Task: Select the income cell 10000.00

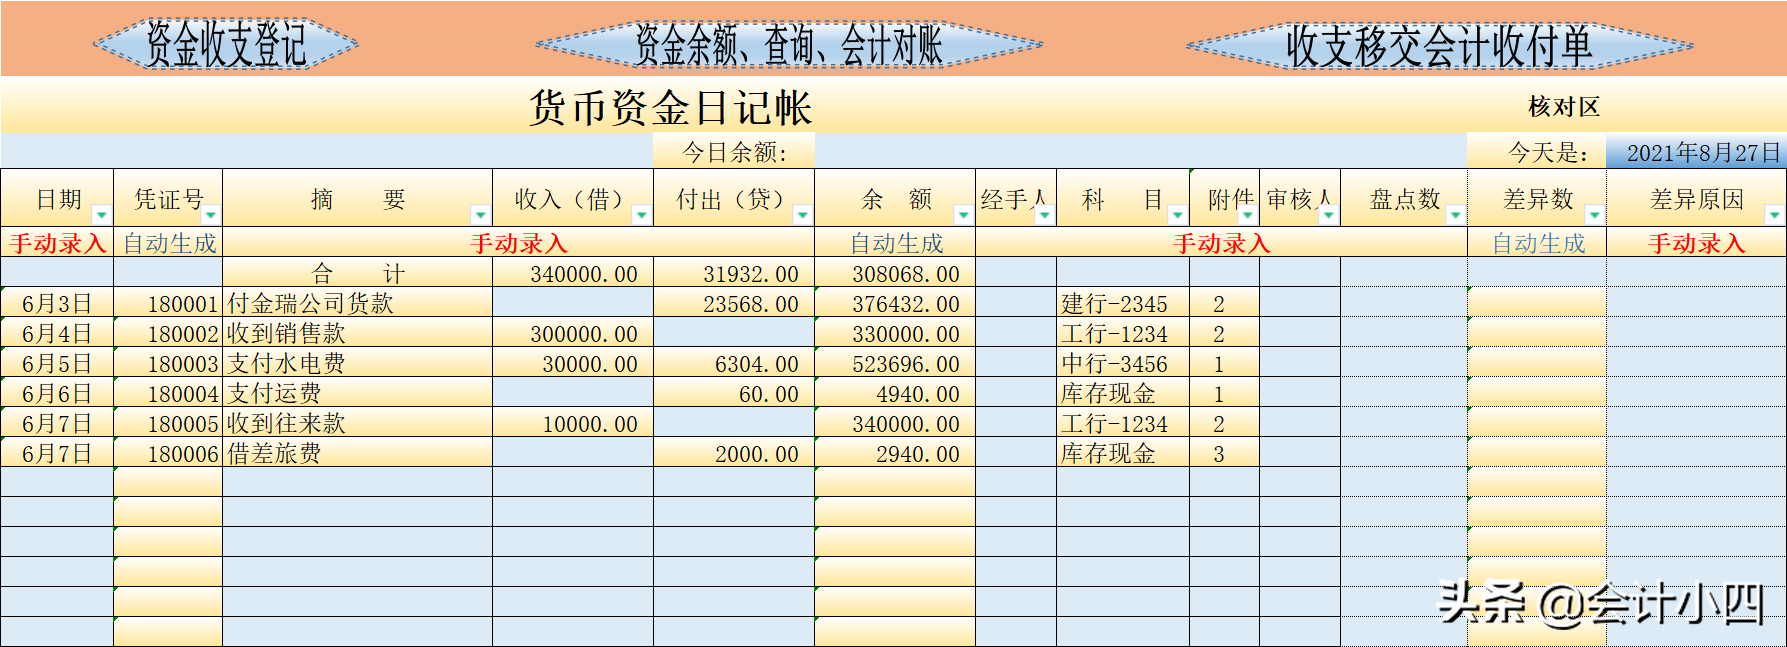Action: 573,423
